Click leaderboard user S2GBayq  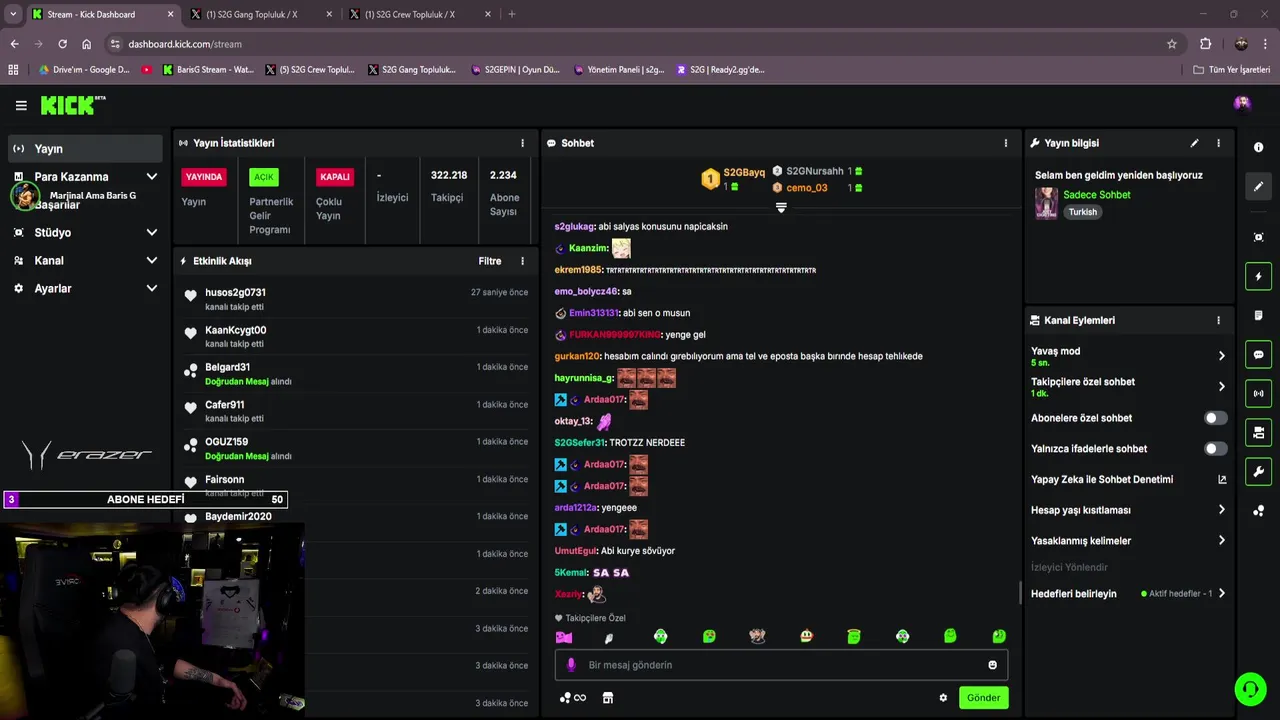click(744, 172)
